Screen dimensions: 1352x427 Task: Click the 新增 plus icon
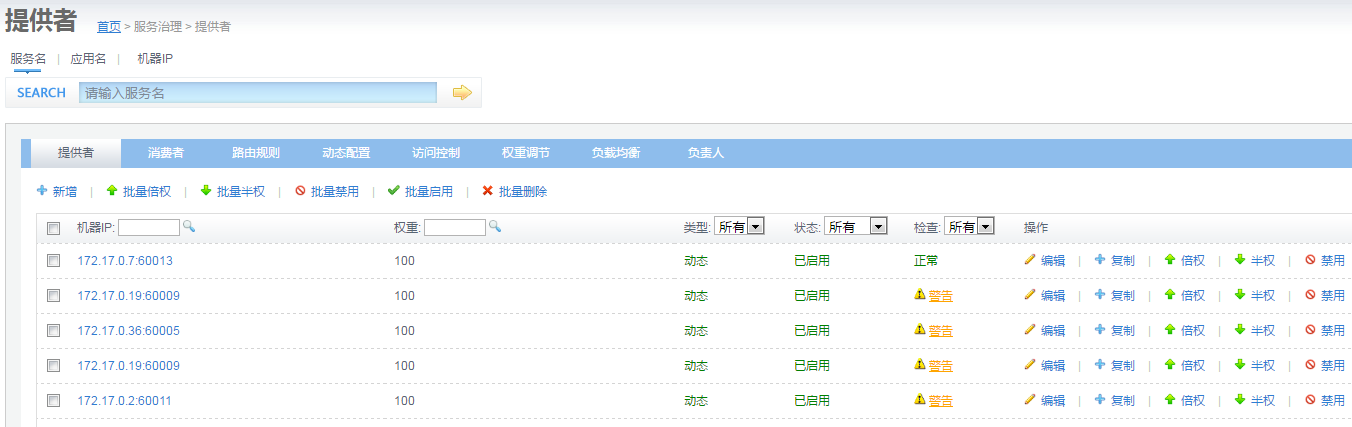coord(42,191)
